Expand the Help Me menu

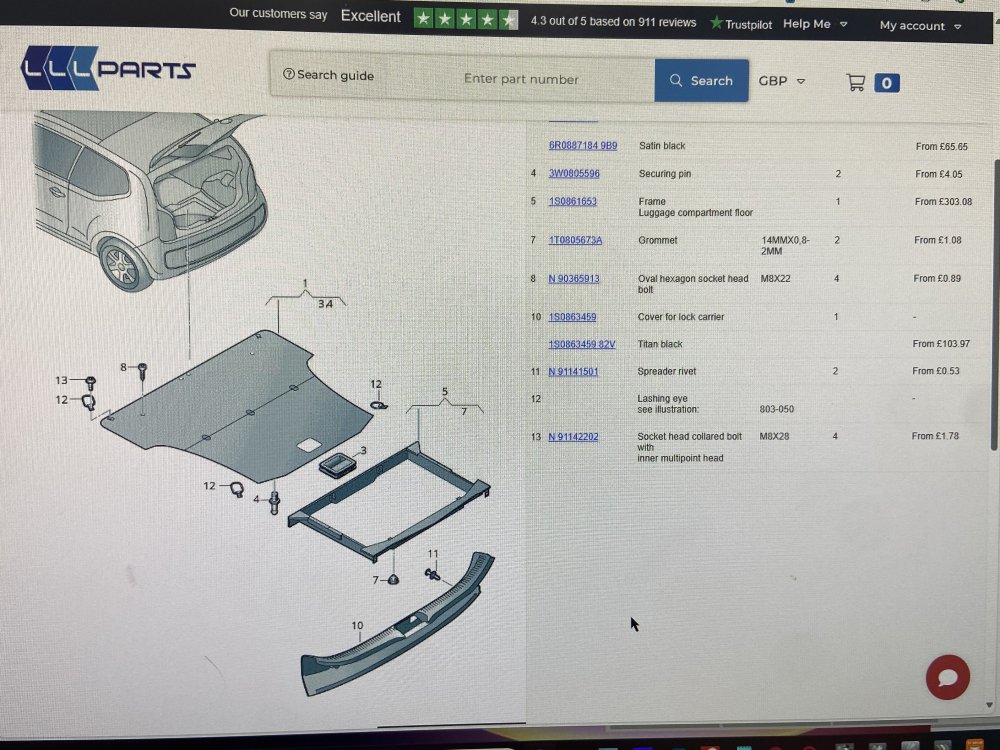815,24
